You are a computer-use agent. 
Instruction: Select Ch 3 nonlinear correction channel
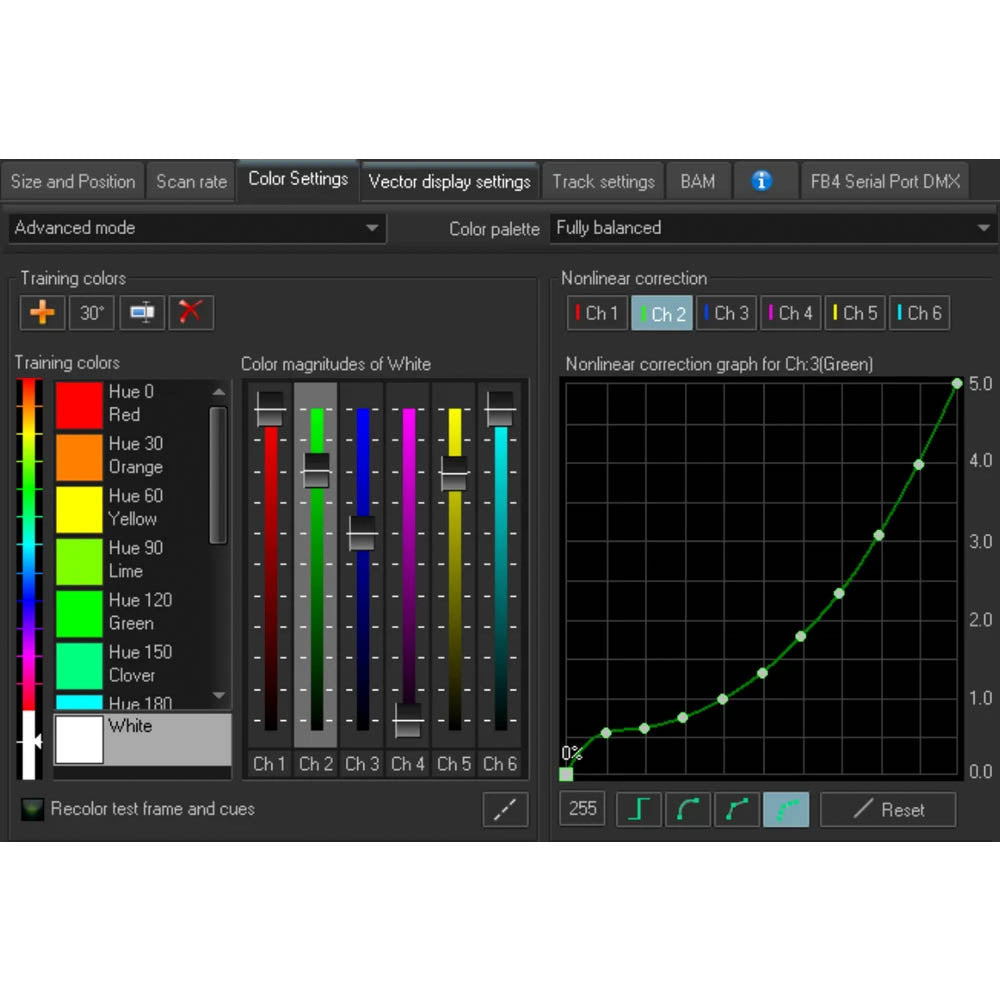726,313
